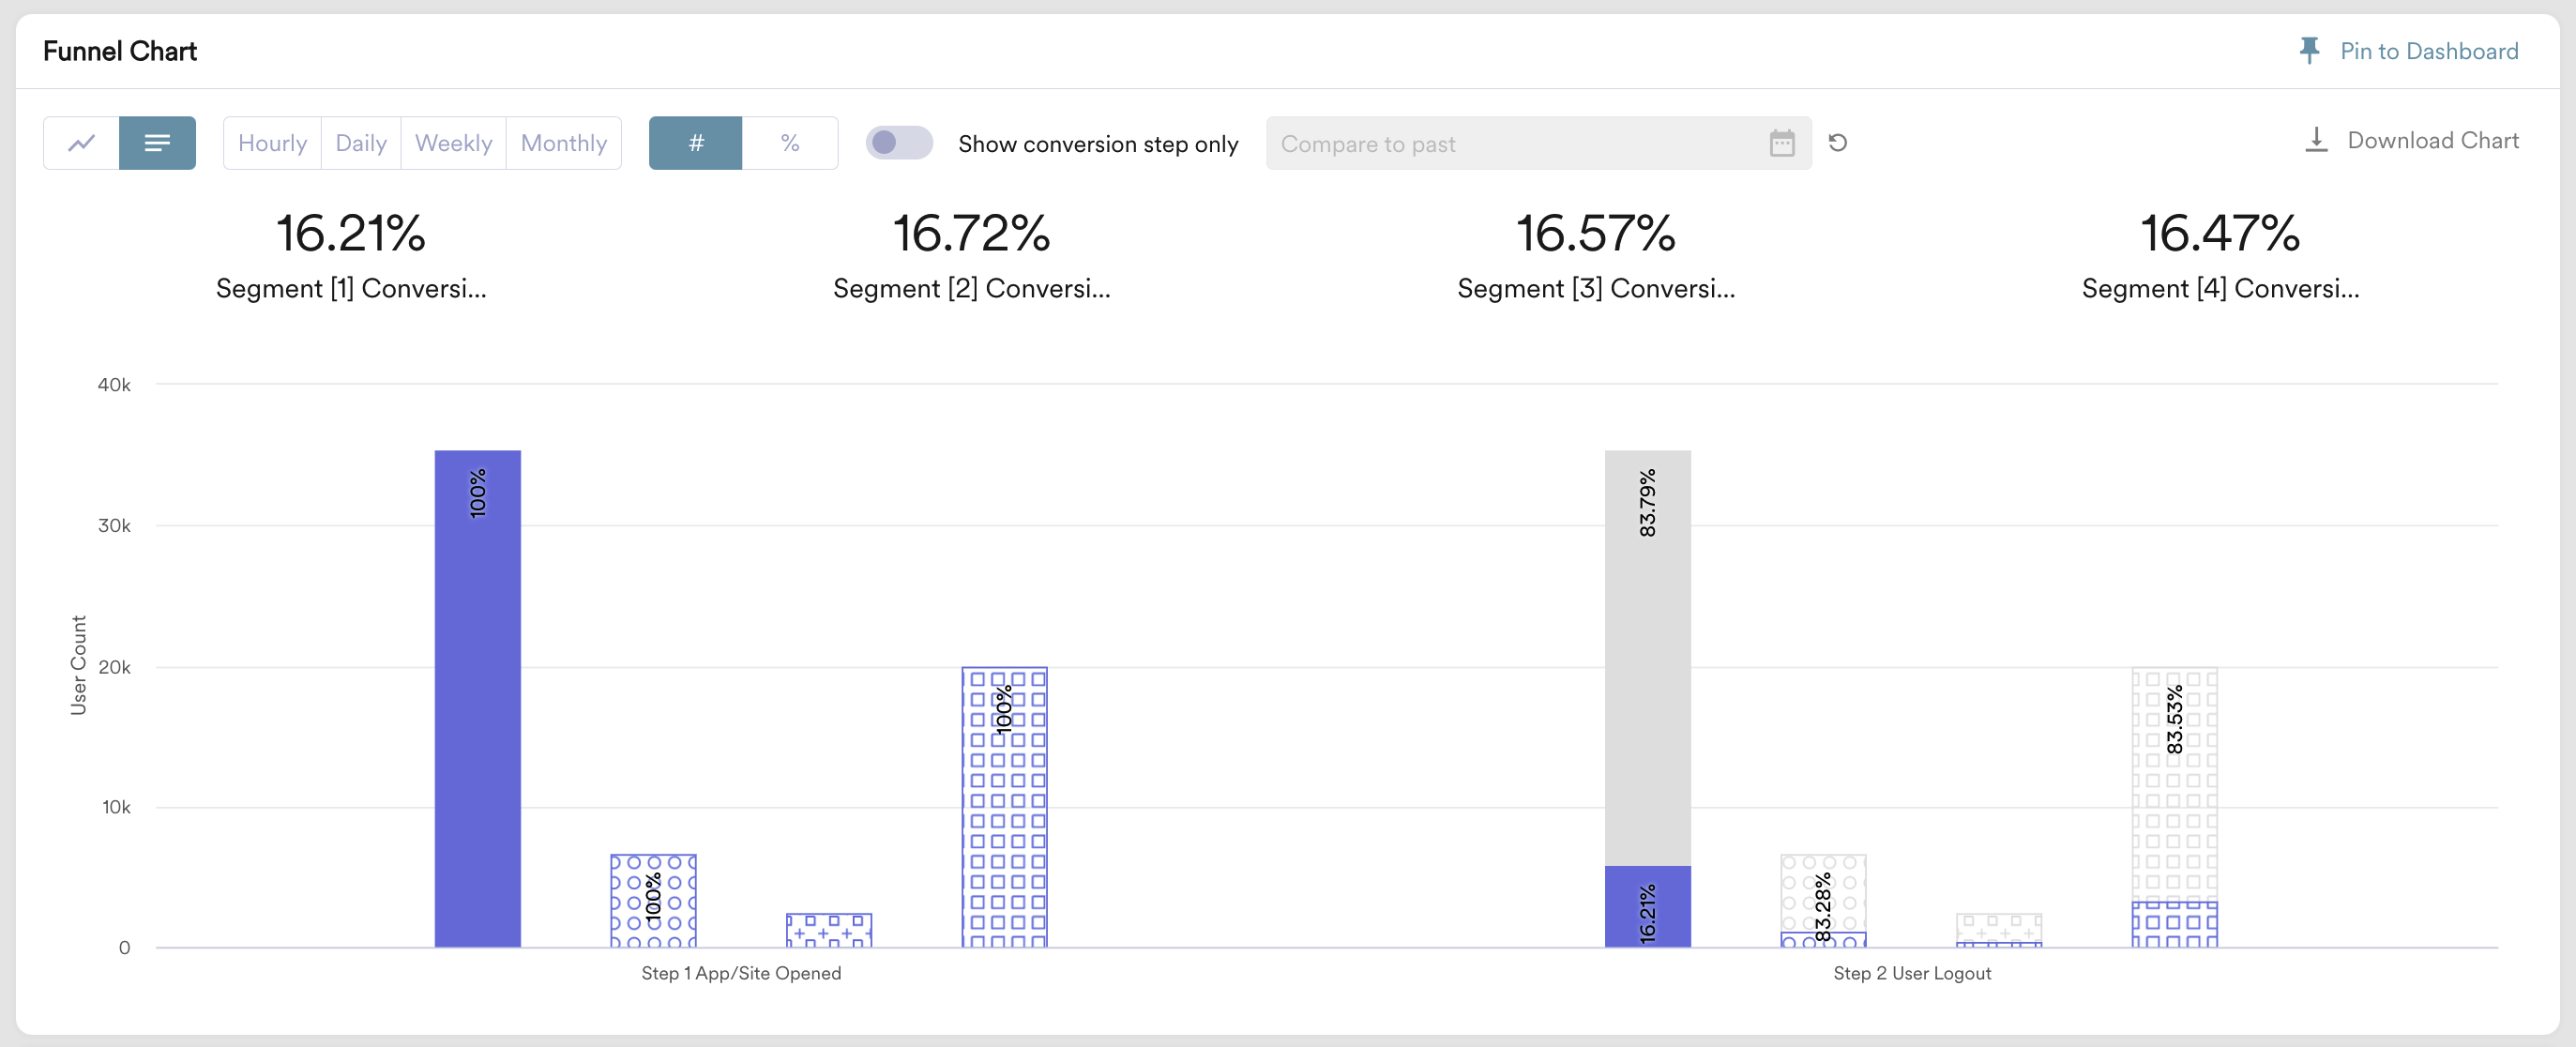Select Daily granularity tab
Viewport: 2576px width, 1047px height.
(361, 143)
